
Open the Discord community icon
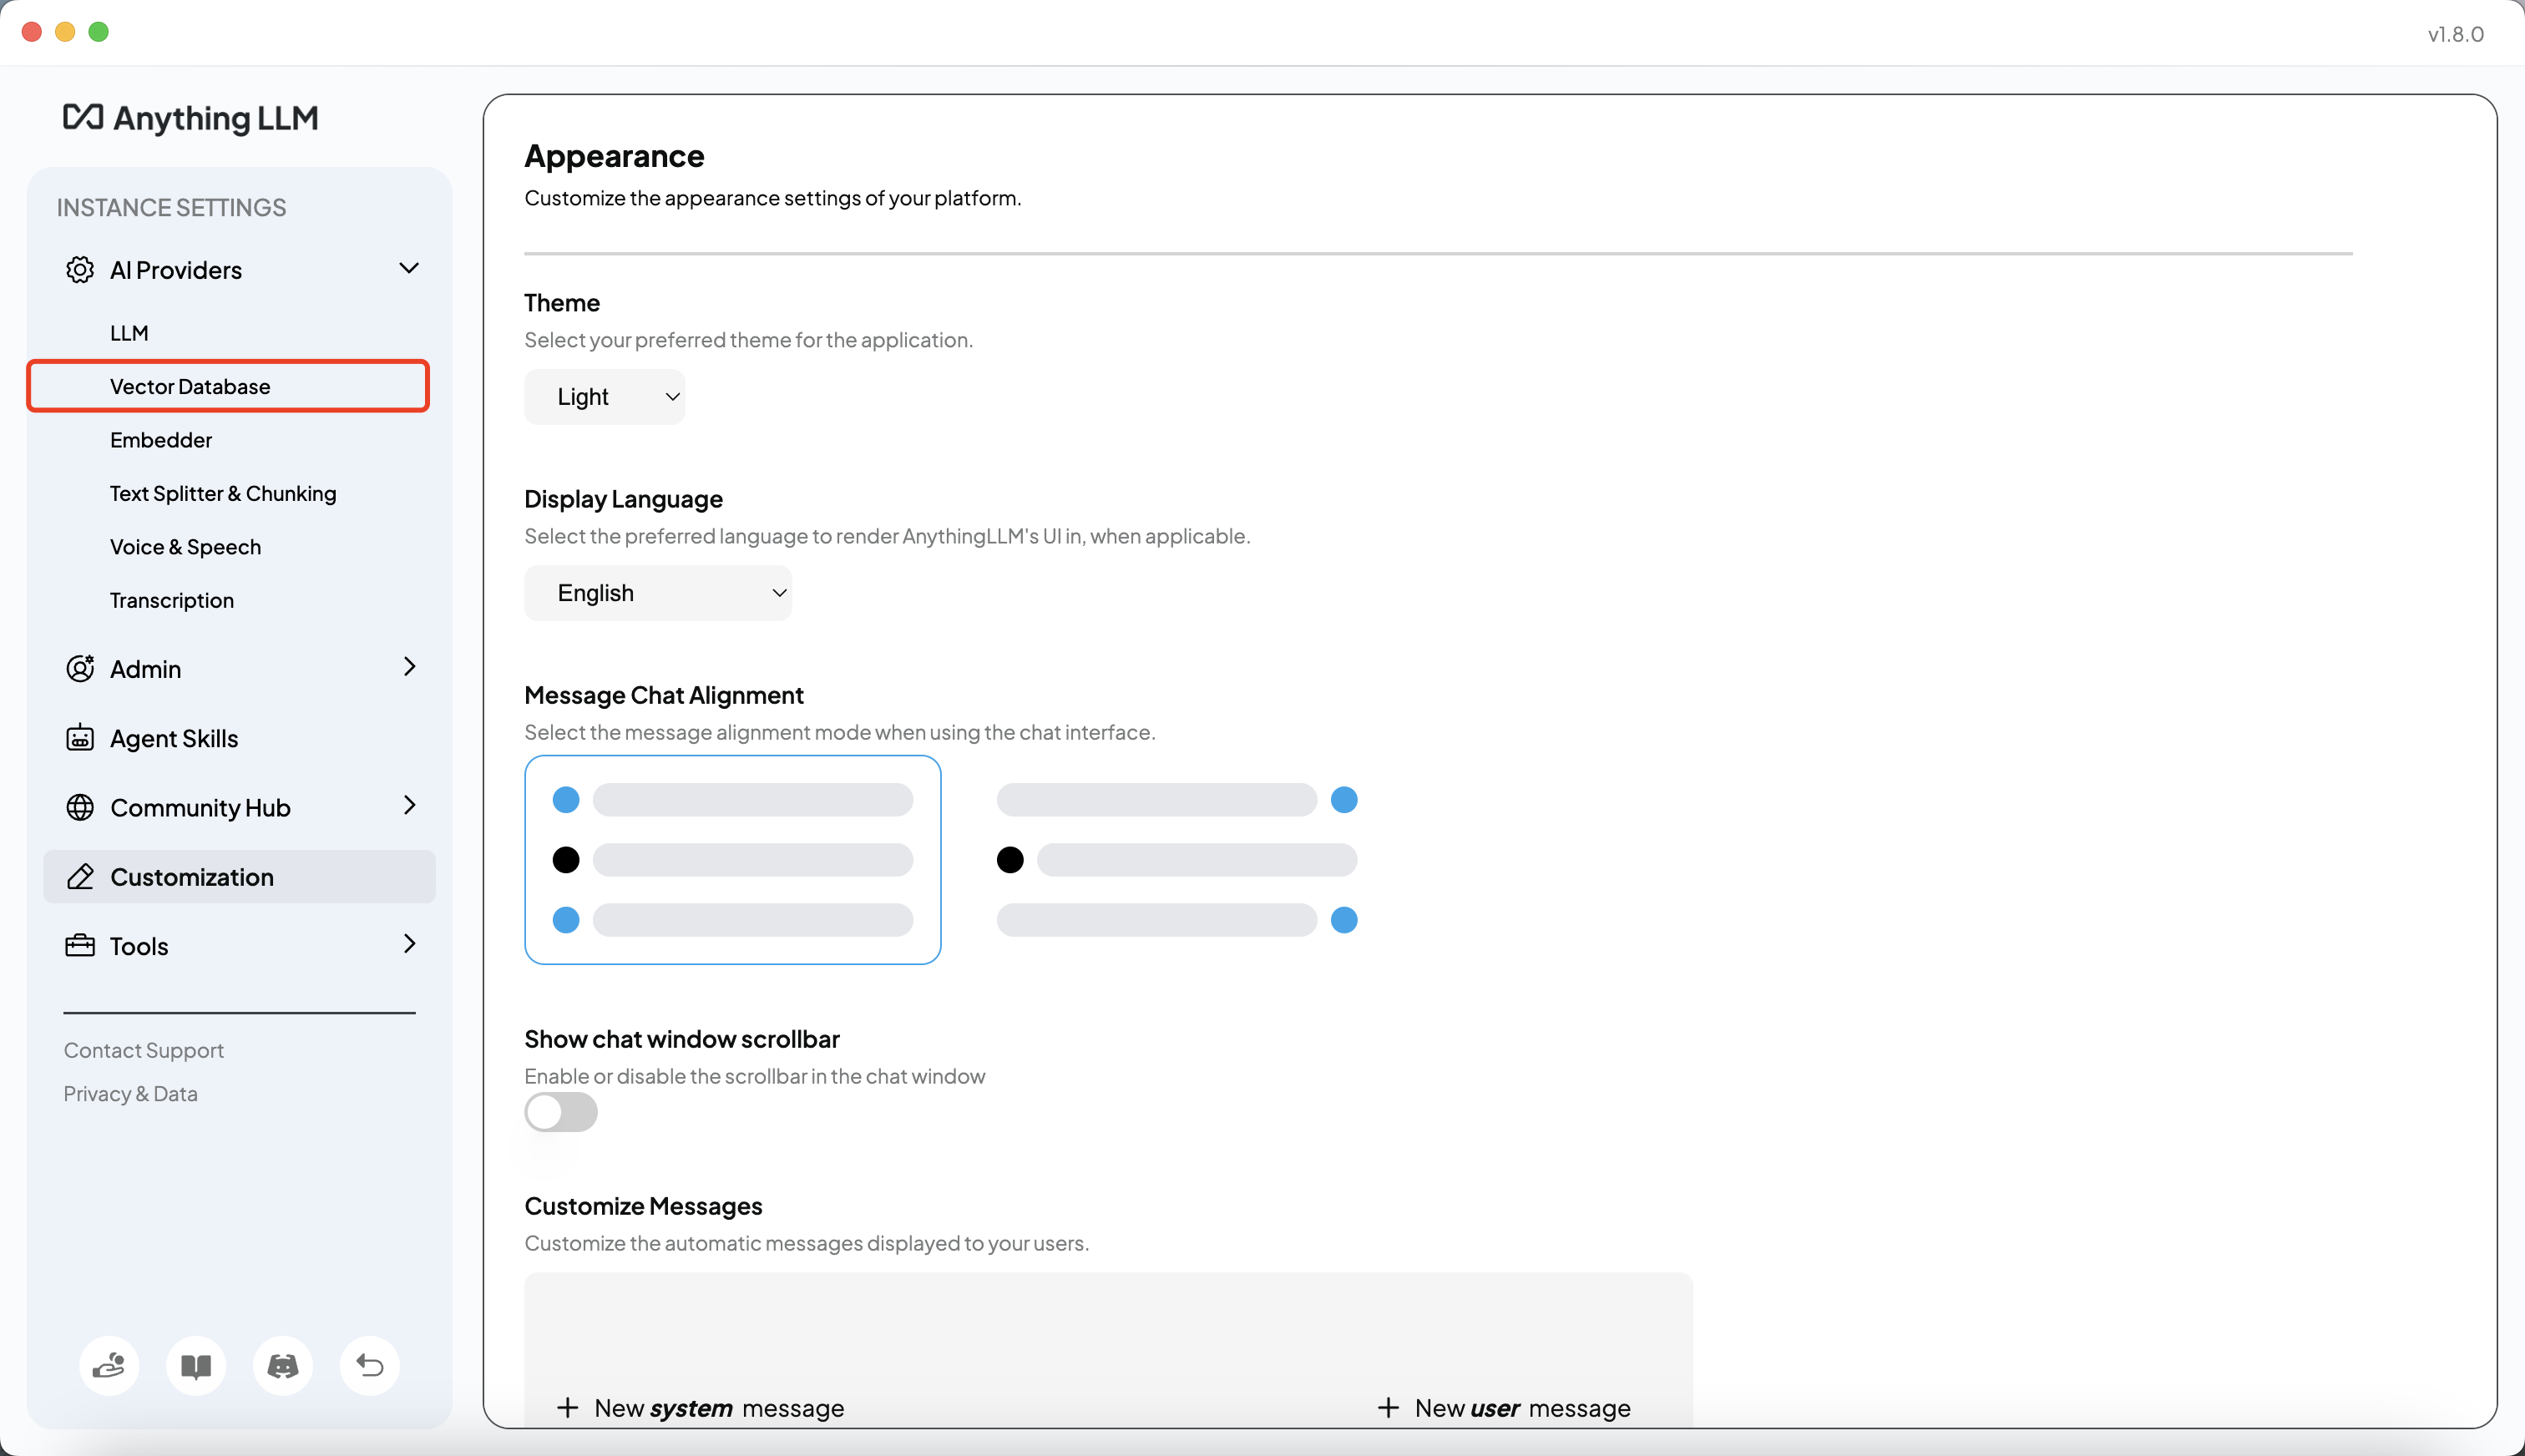pyautogui.click(x=282, y=1365)
